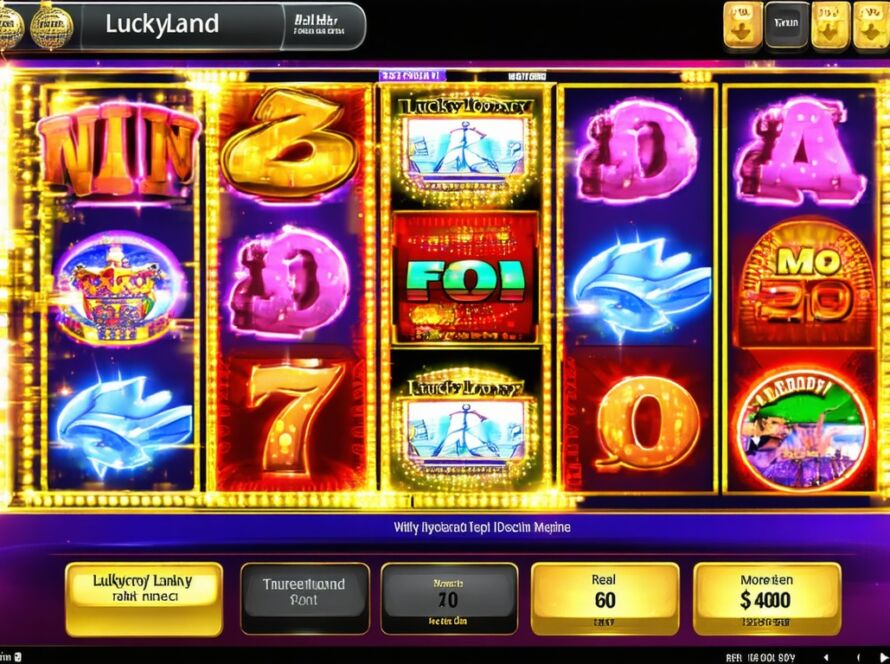Click the first gold down-arrow button top right
This screenshot has width=890, height=664.
pos(742,25)
